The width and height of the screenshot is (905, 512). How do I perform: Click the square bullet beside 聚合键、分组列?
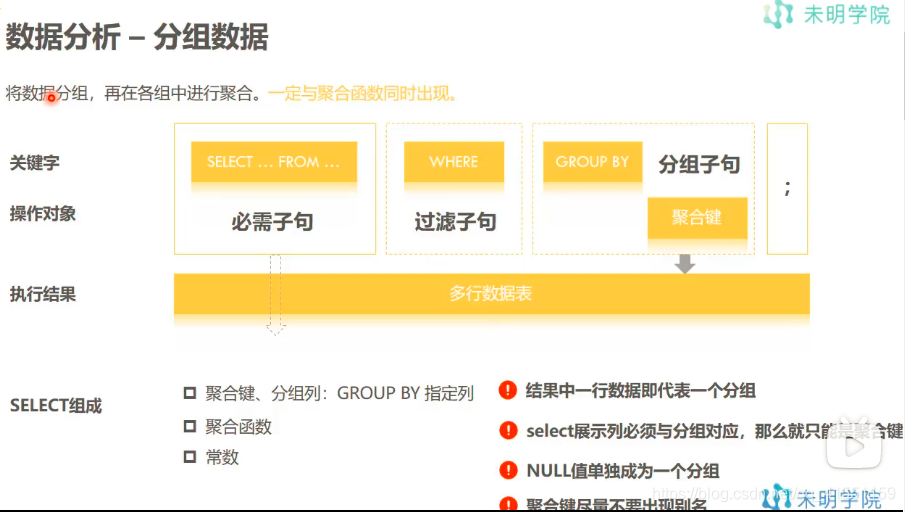[x=190, y=394]
